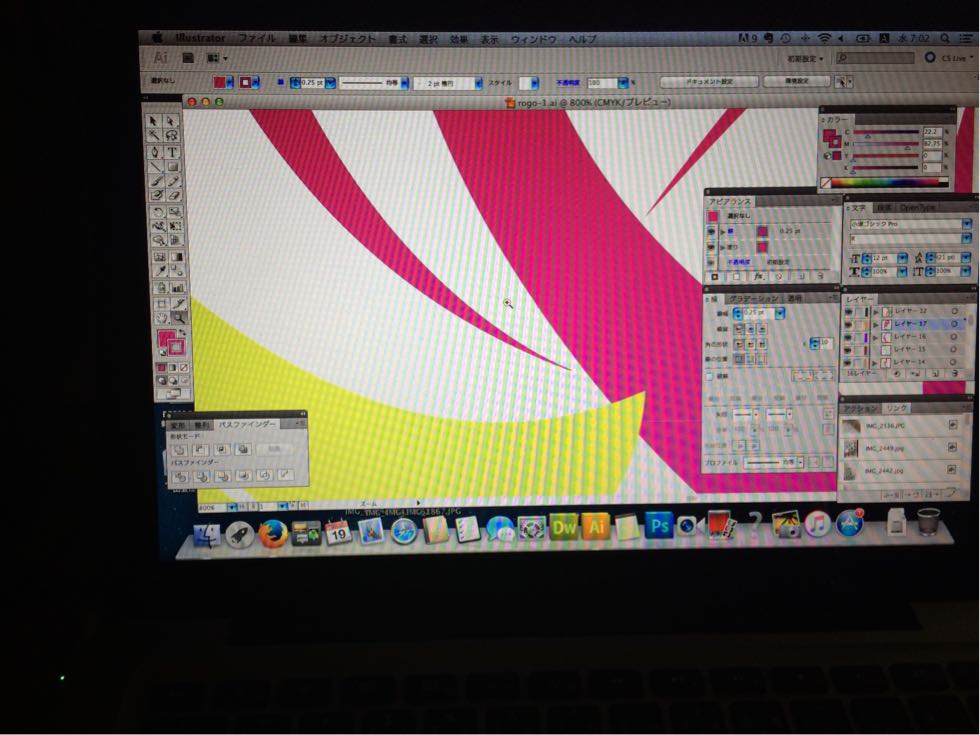Switch to the グラデーション tab

coord(753,299)
